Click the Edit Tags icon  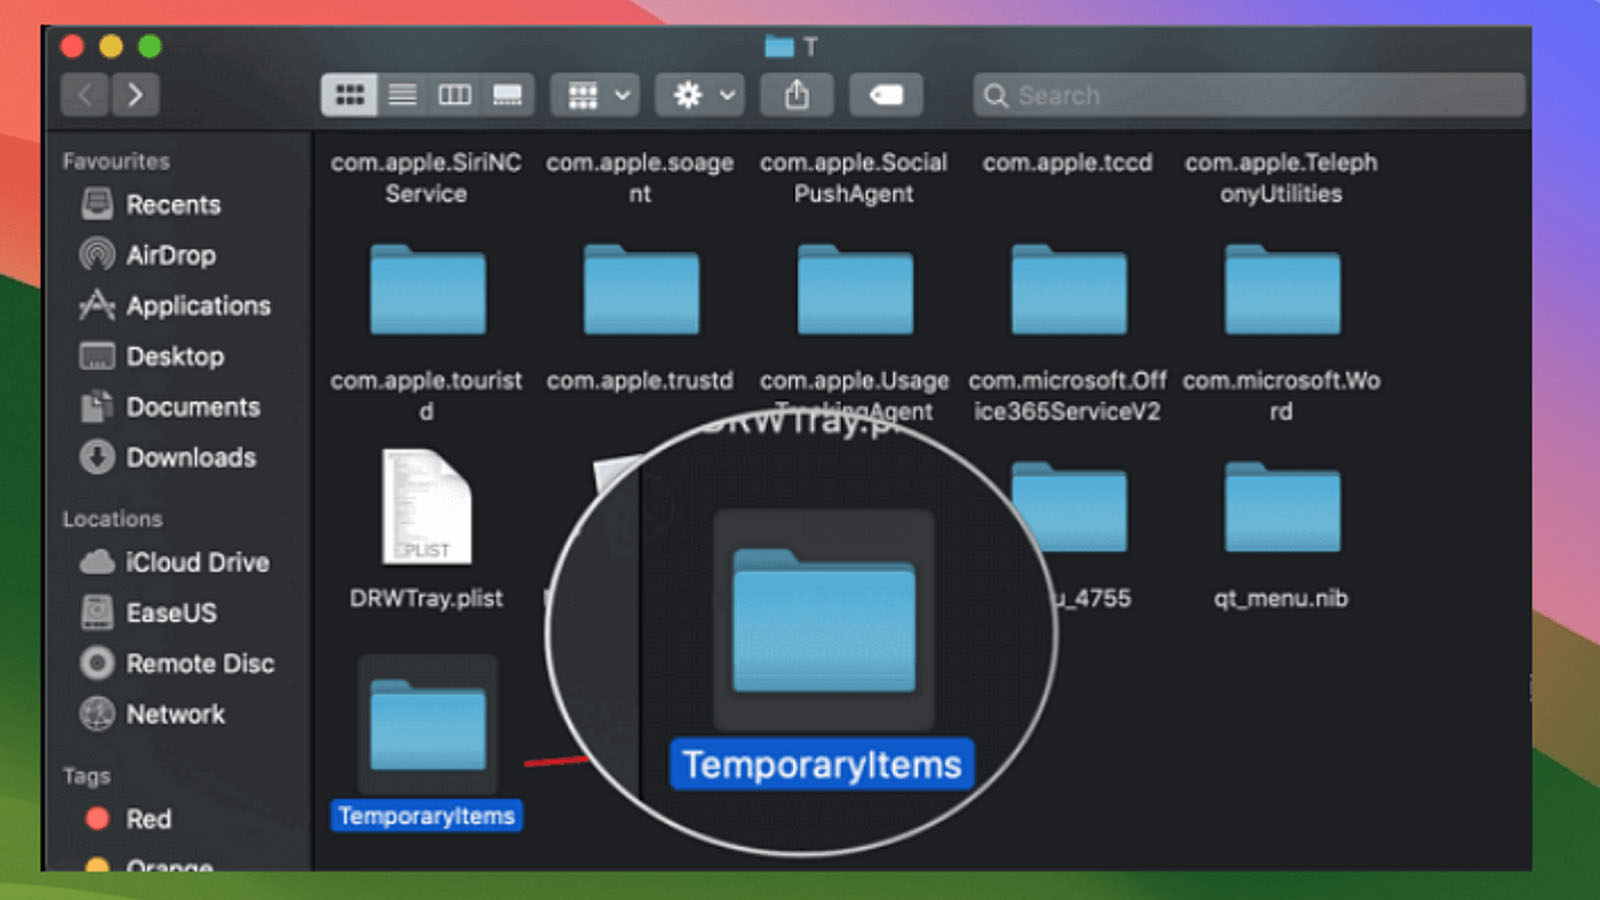(x=885, y=95)
